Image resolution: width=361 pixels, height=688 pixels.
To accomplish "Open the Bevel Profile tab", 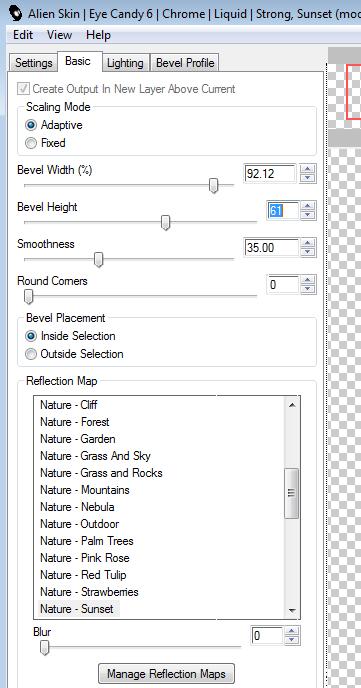I will click(x=185, y=63).
